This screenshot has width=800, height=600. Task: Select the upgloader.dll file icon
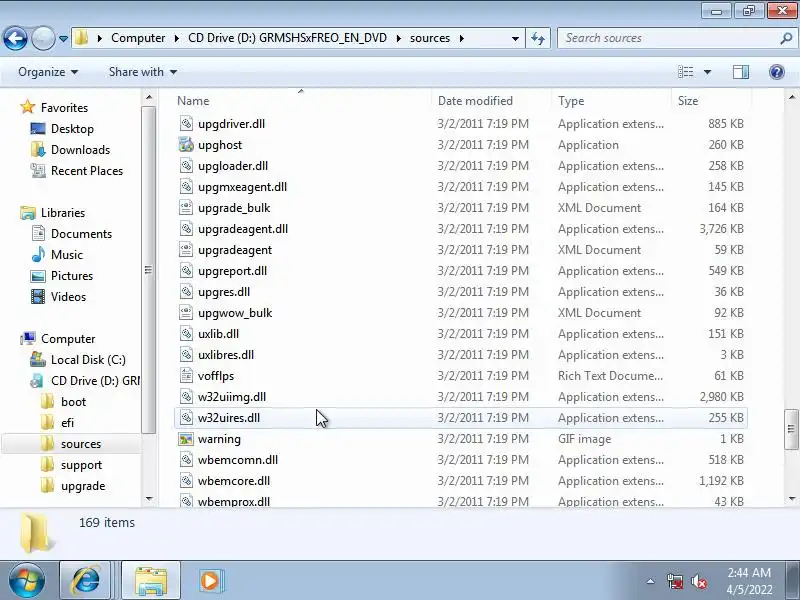(186, 165)
